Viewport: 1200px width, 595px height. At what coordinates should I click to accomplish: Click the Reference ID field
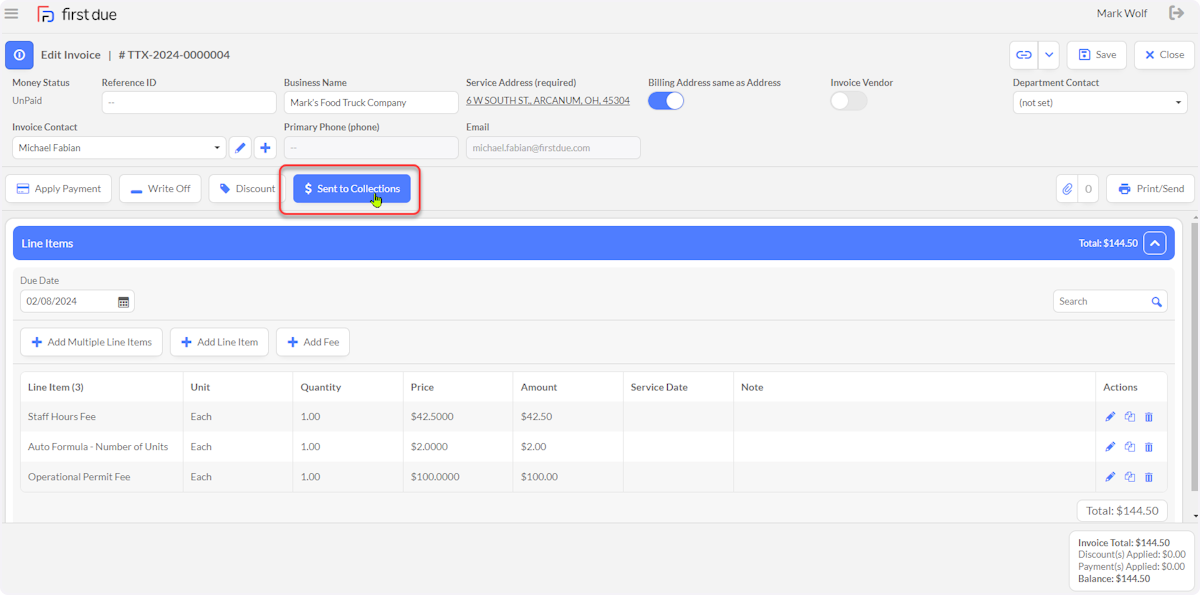click(189, 103)
